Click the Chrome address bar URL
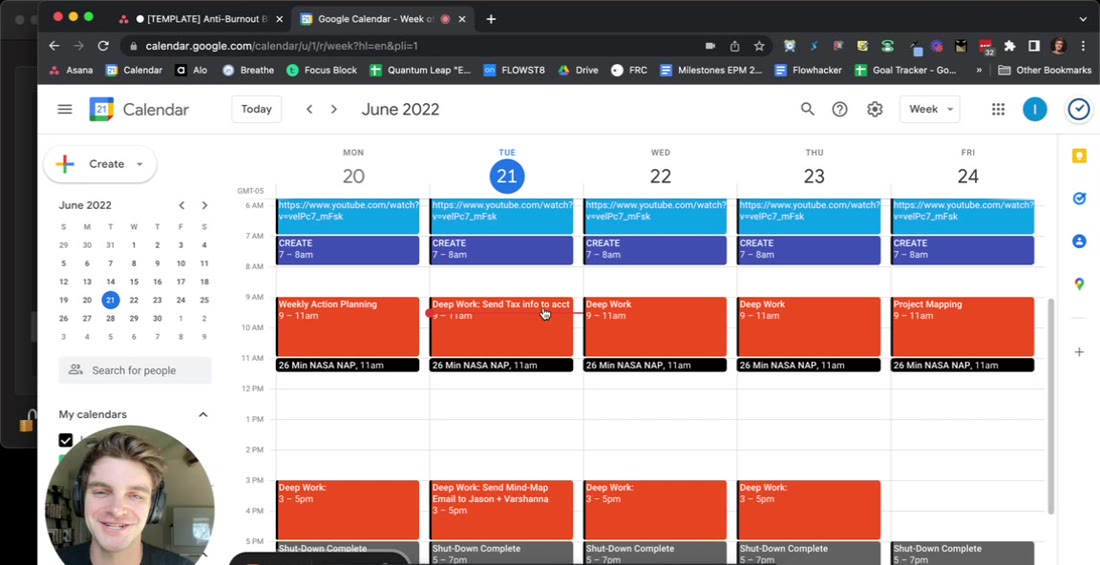1100x565 pixels. coord(282,46)
